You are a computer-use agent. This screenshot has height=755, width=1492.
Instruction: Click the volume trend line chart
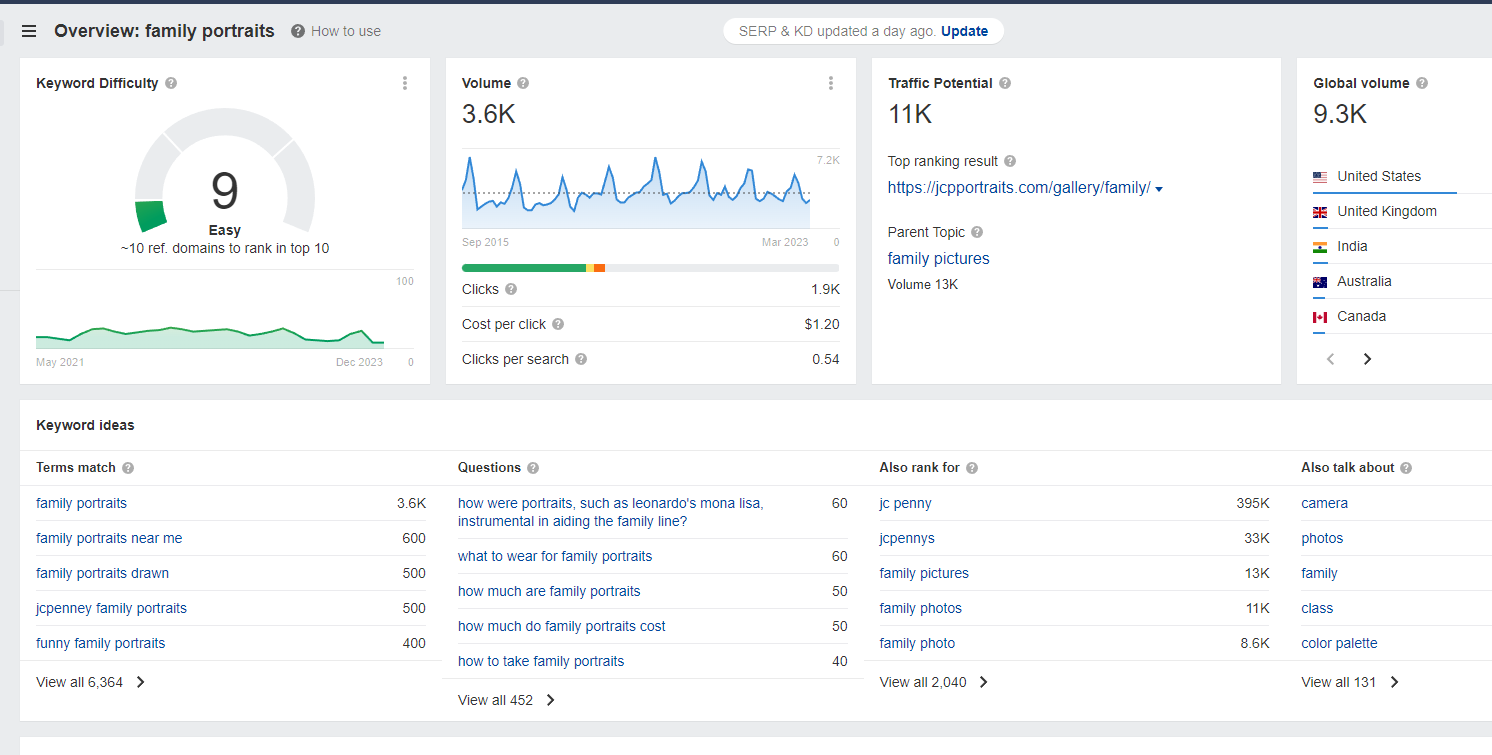point(636,191)
